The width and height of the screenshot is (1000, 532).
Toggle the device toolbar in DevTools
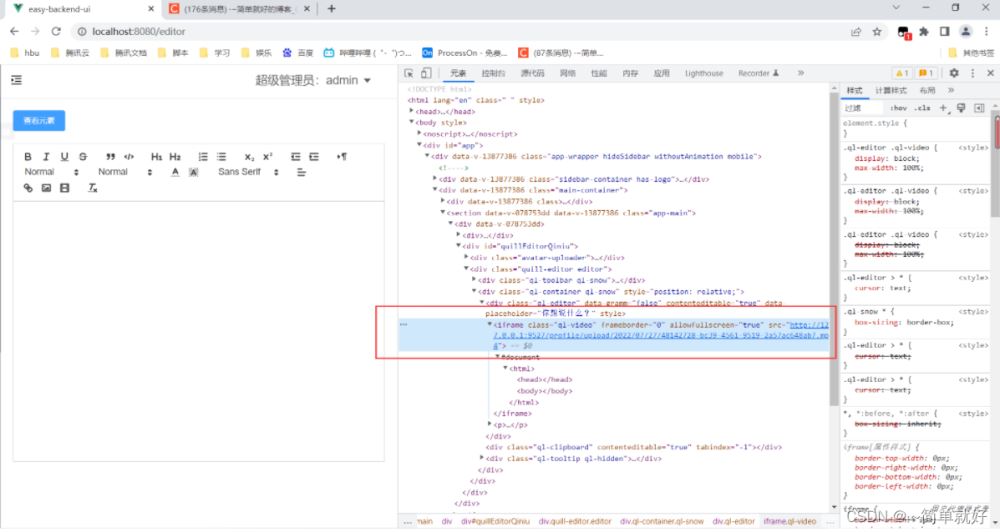[426, 73]
